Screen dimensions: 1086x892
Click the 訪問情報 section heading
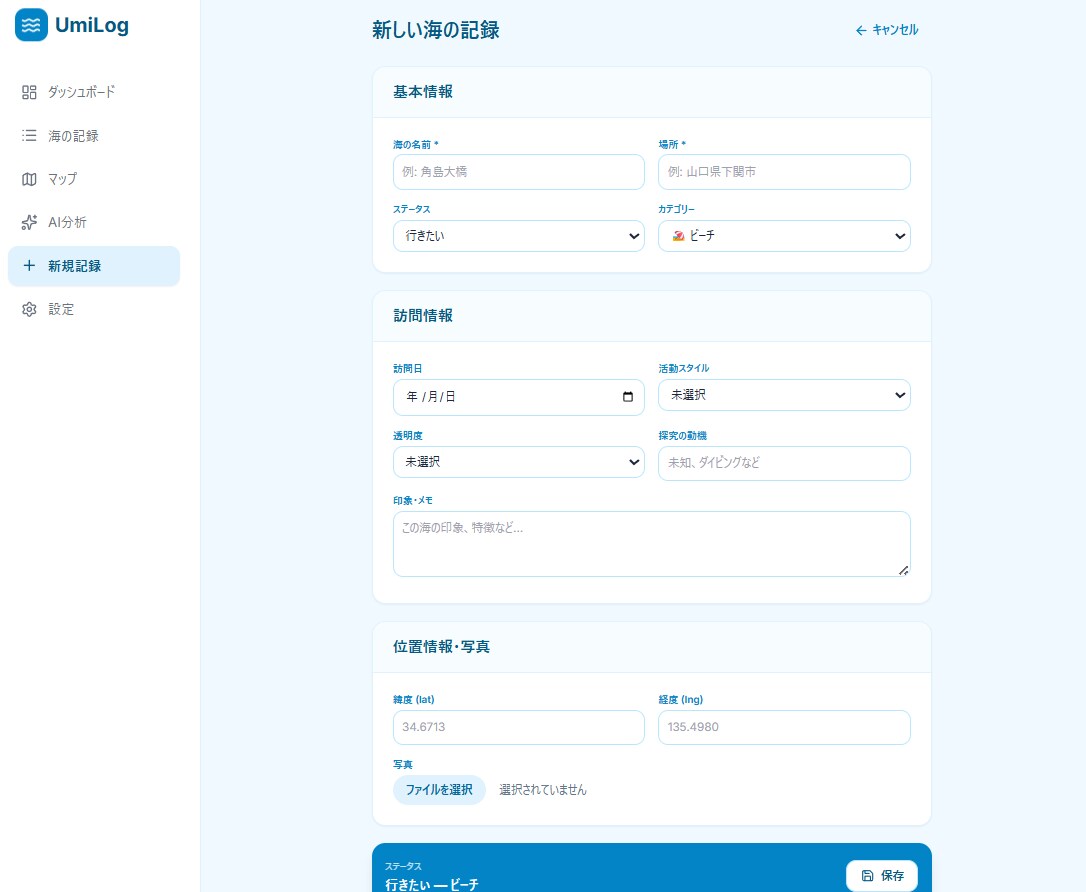pyautogui.click(x=423, y=316)
